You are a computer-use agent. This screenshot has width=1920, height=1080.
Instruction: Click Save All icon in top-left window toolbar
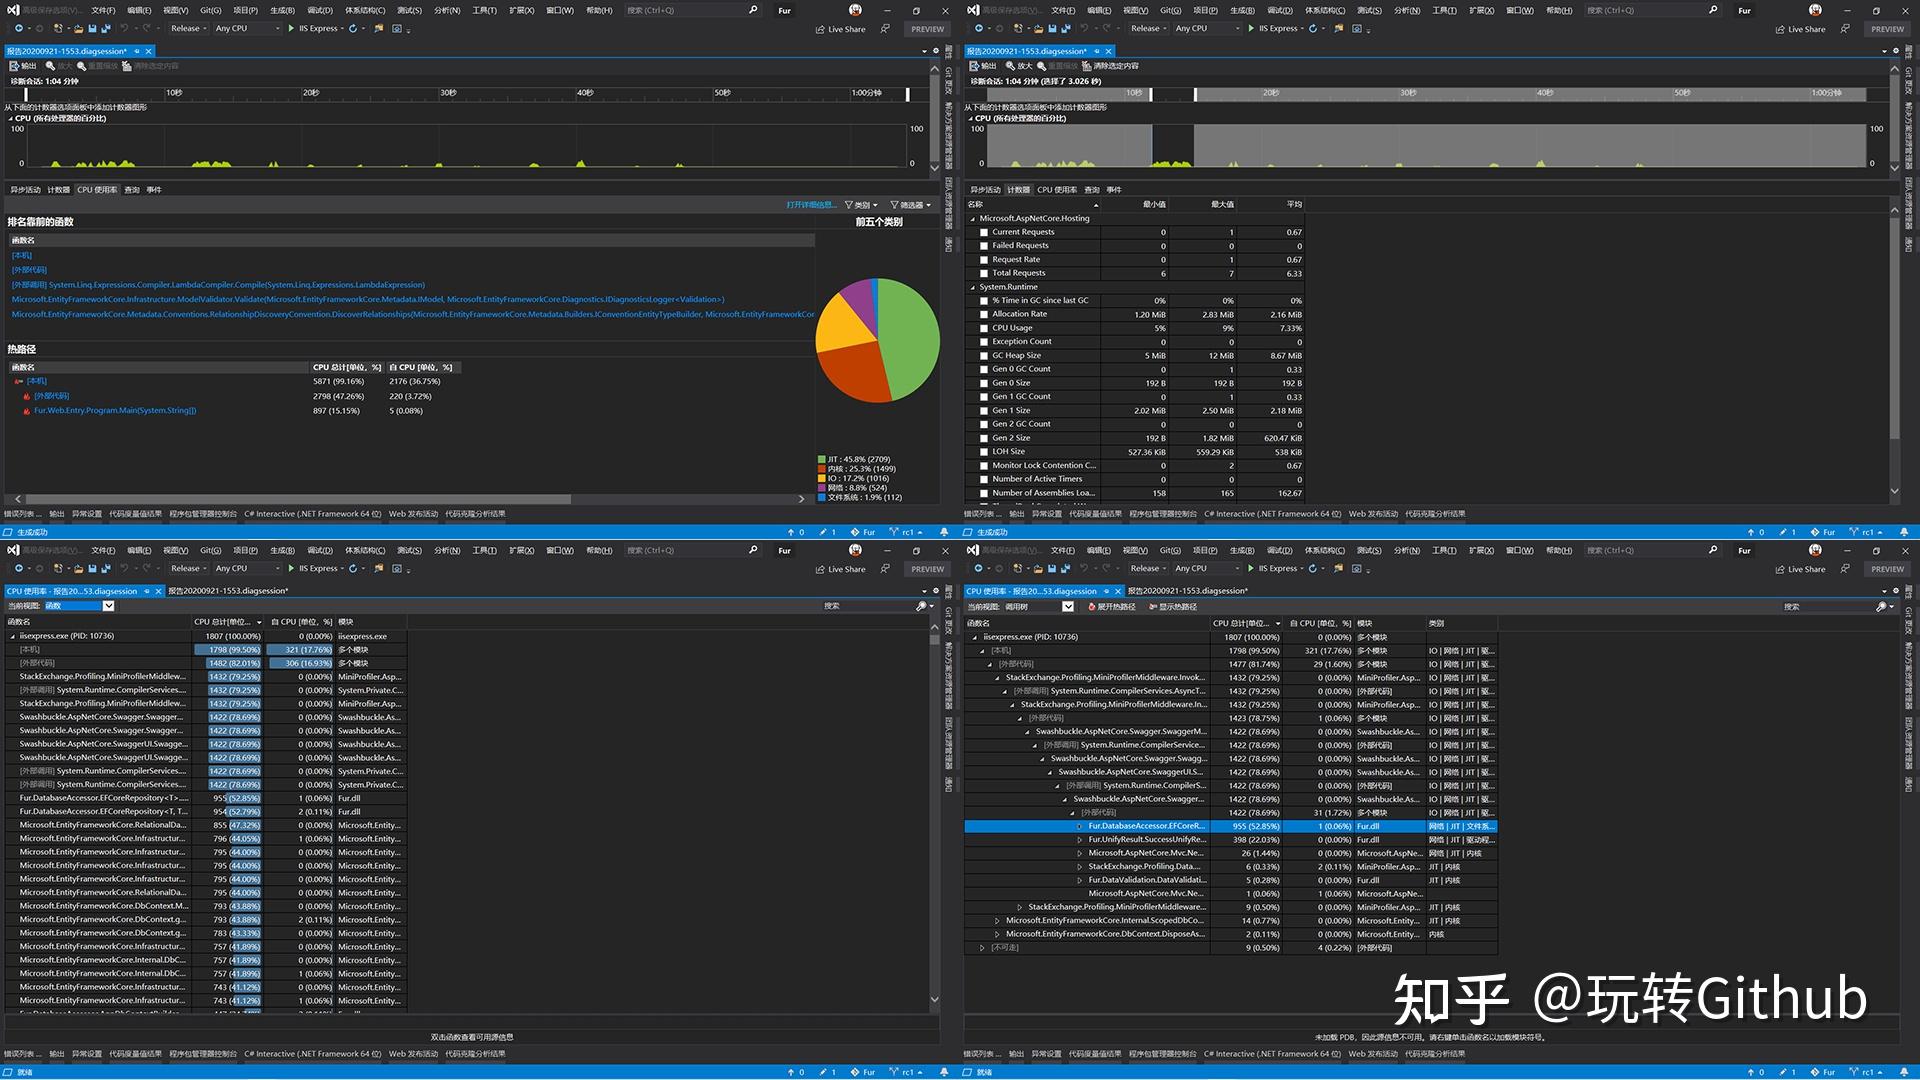[106, 29]
